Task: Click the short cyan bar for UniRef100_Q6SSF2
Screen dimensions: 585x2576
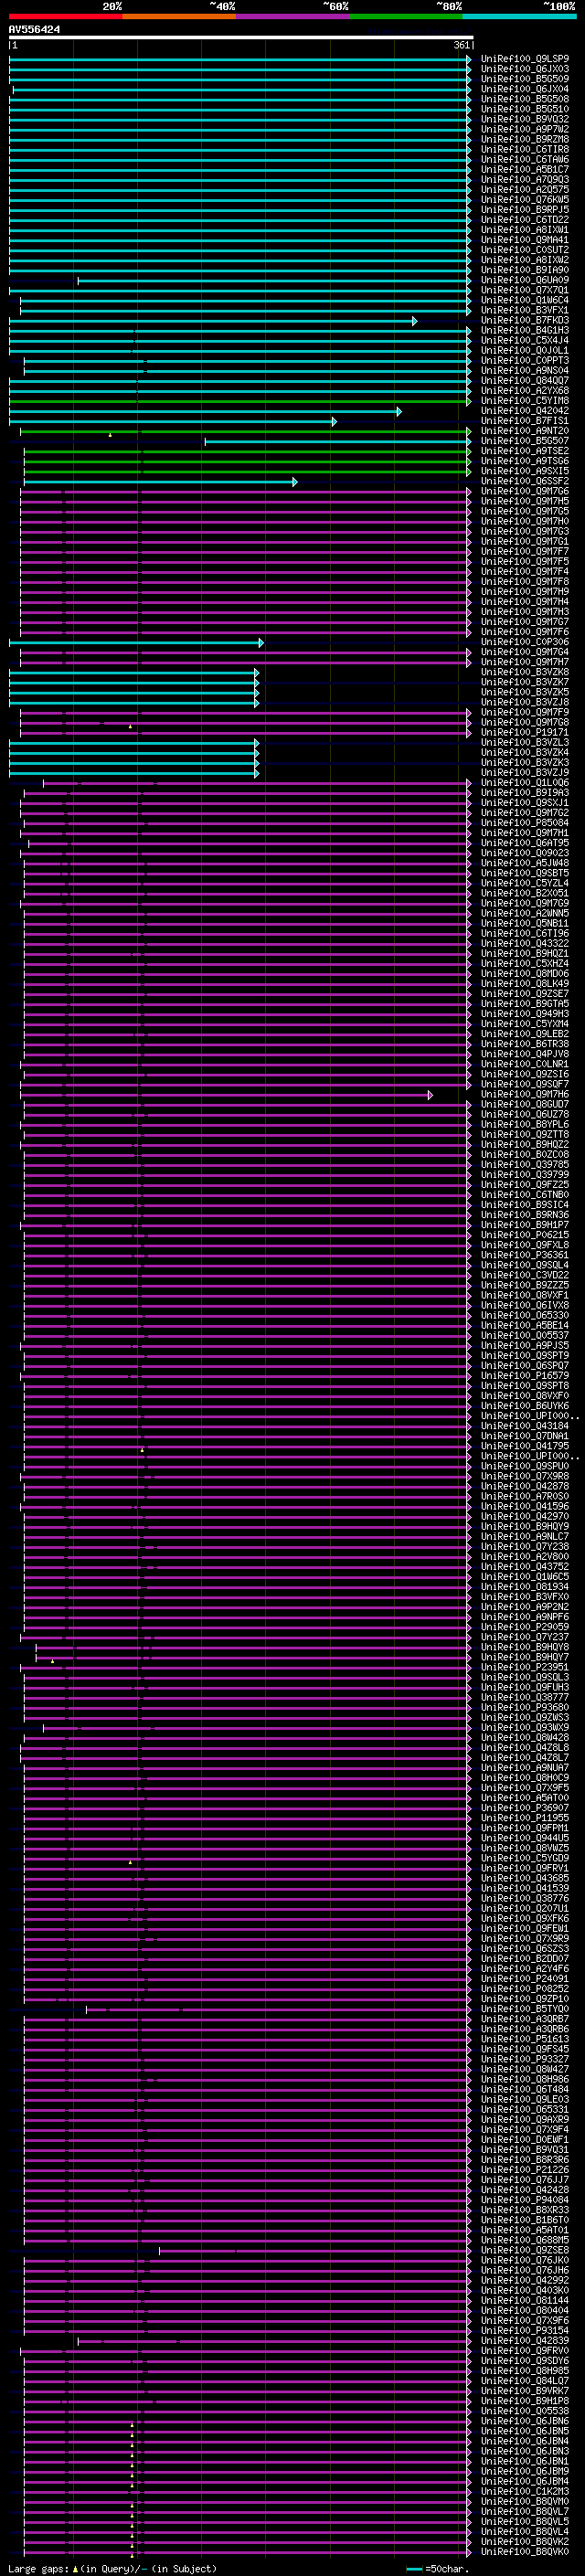Action: 160,482
